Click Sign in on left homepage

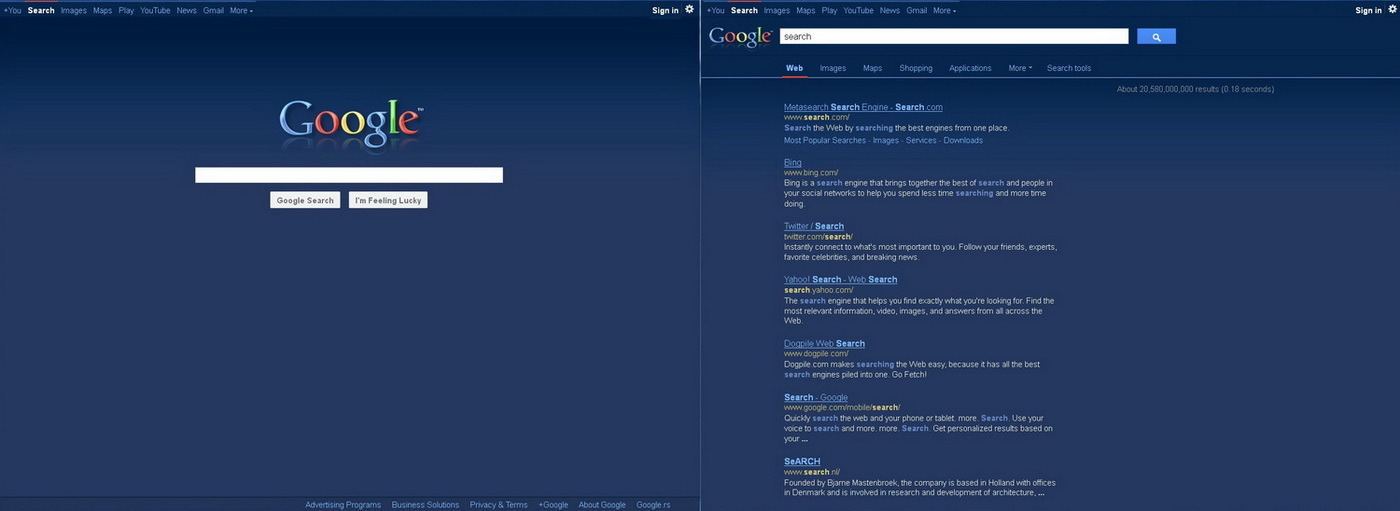(665, 10)
